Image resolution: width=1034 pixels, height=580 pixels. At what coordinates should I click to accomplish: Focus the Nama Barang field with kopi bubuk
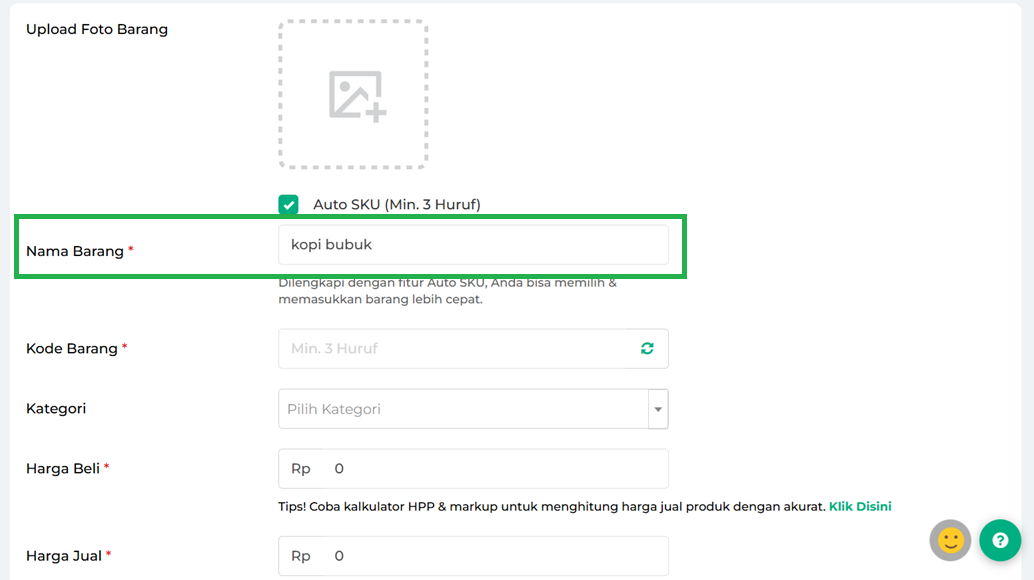[472, 245]
